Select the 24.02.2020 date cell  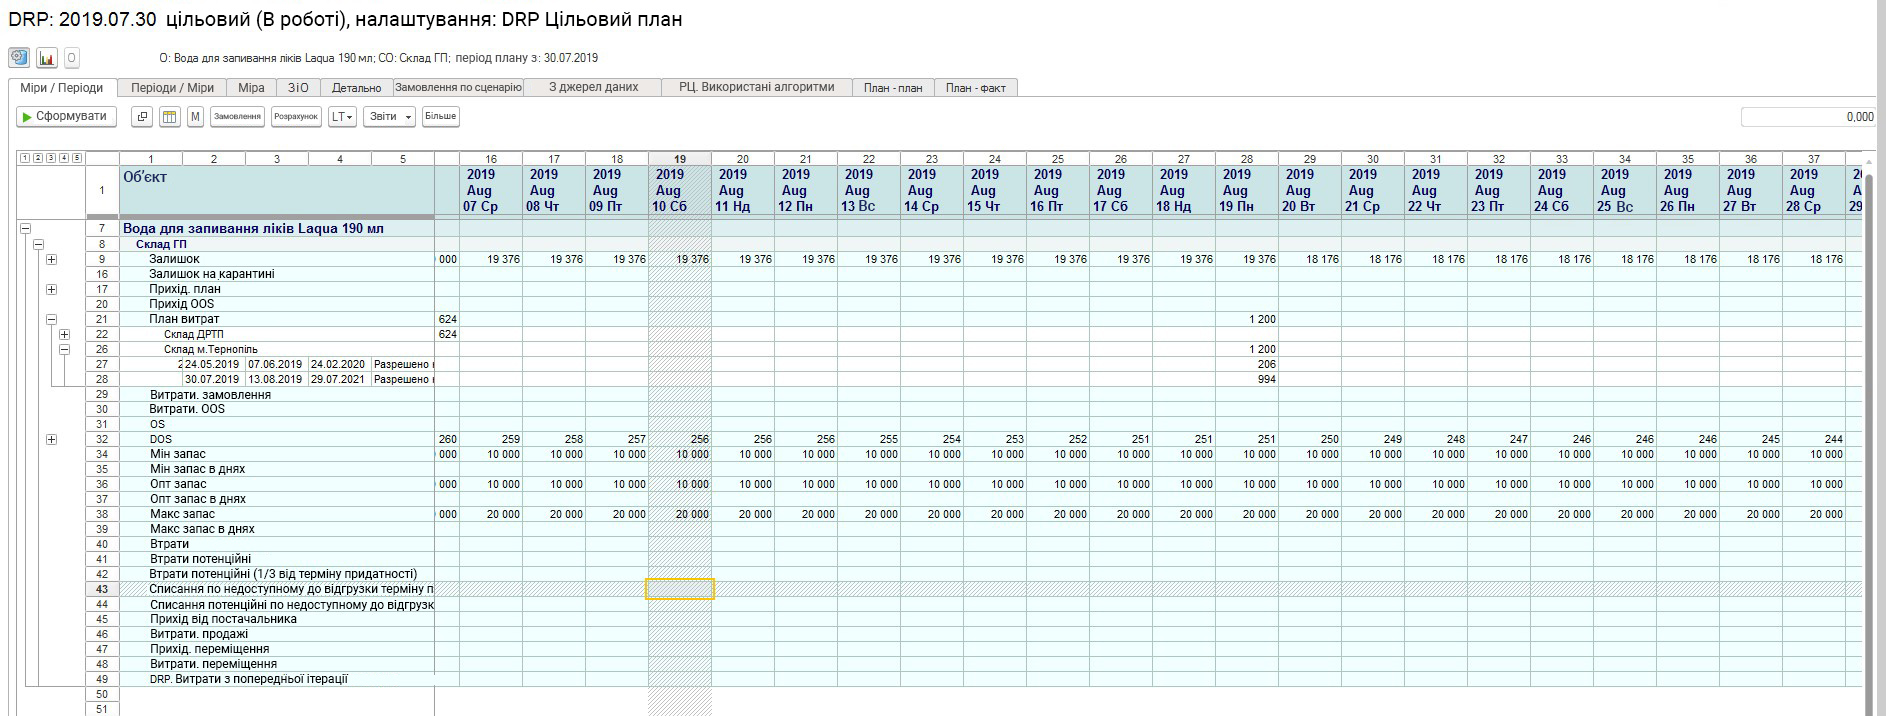point(339,364)
